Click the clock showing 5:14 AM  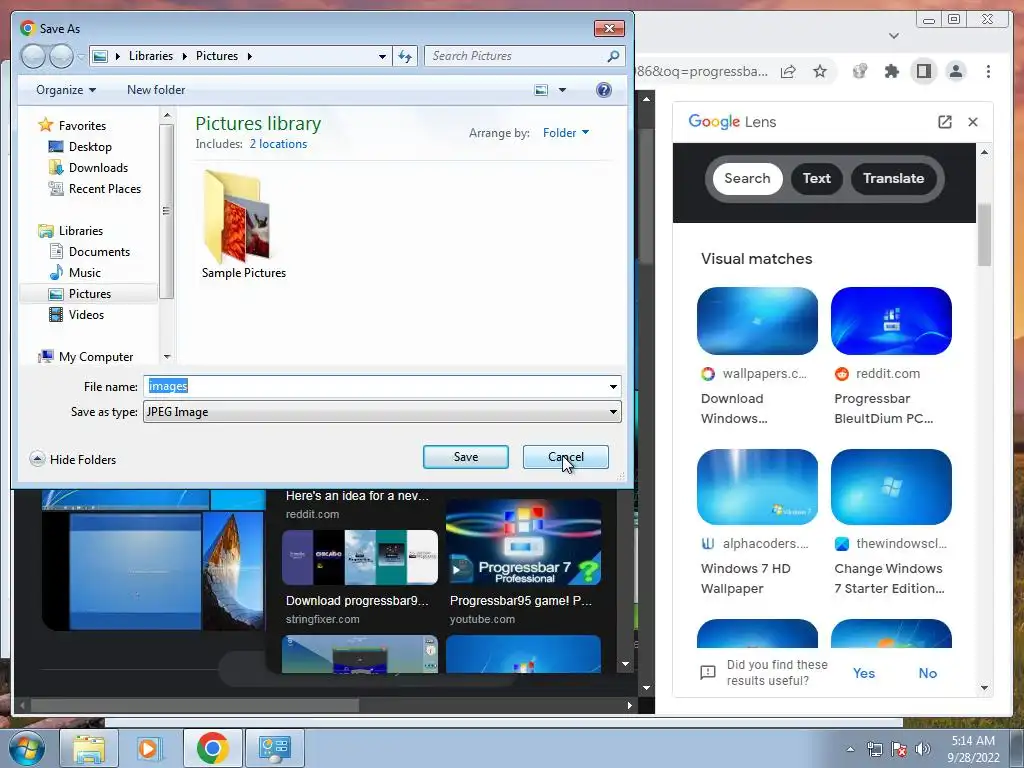[x=973, y=741]
